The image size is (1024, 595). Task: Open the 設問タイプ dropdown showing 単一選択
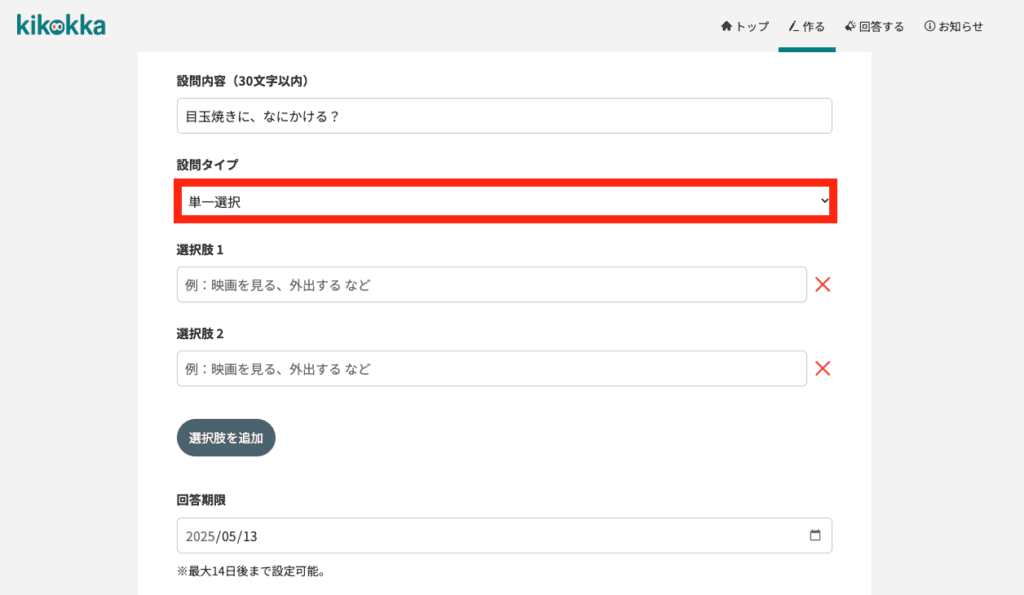pos(505,201)
